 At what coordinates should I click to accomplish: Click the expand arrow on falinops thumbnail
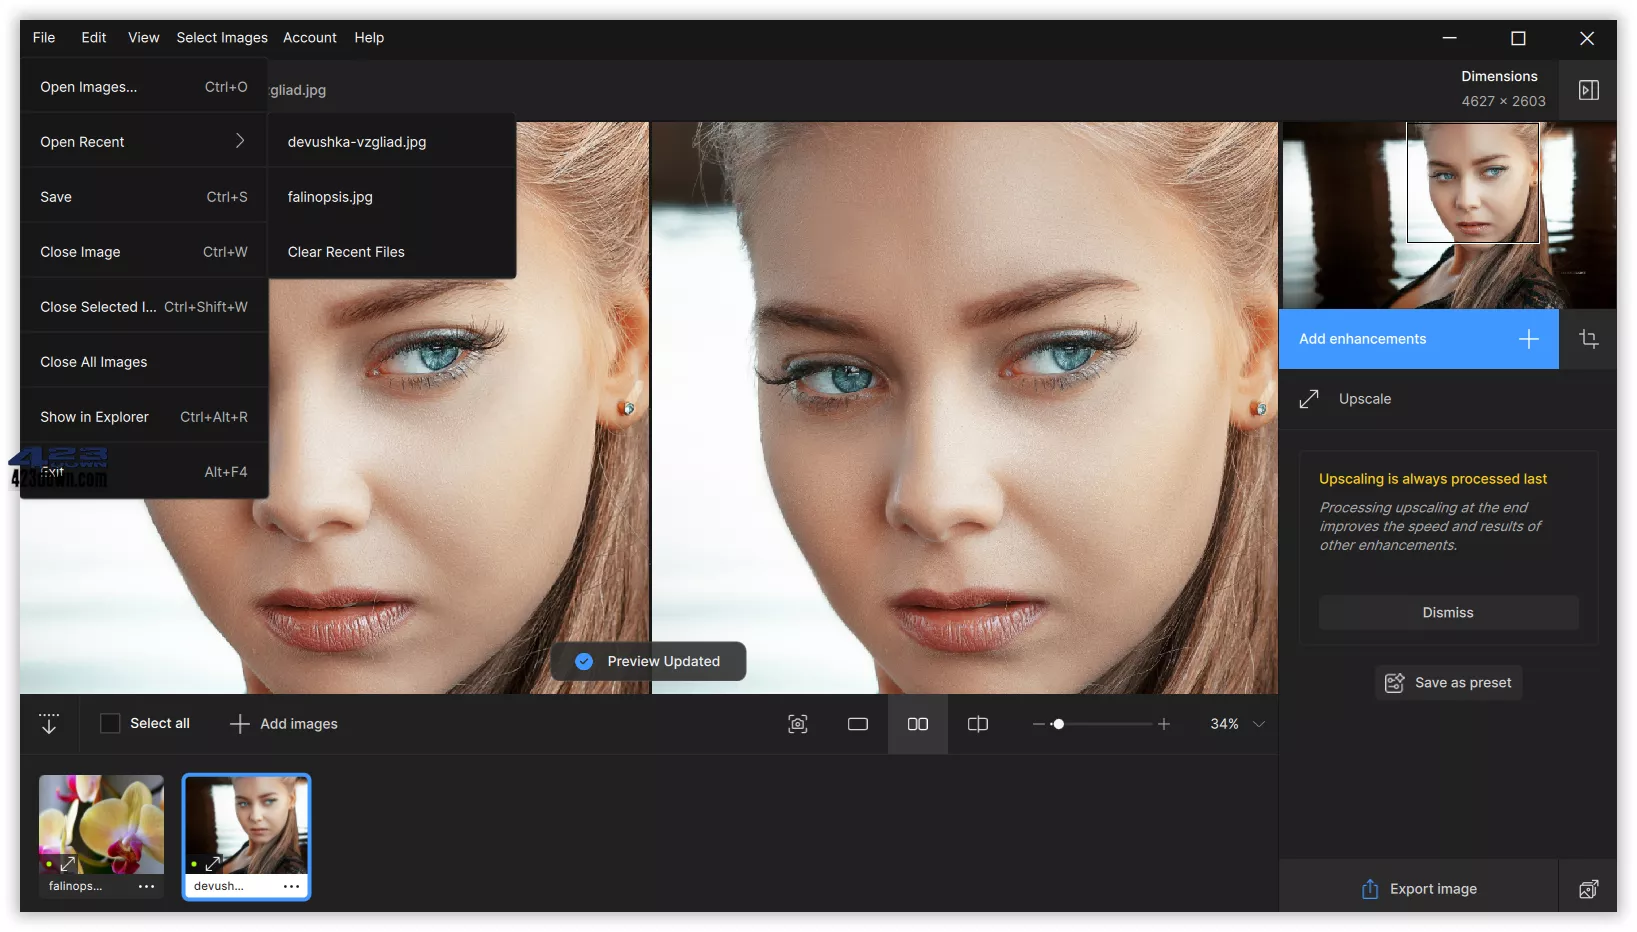[x=68, y=864]
